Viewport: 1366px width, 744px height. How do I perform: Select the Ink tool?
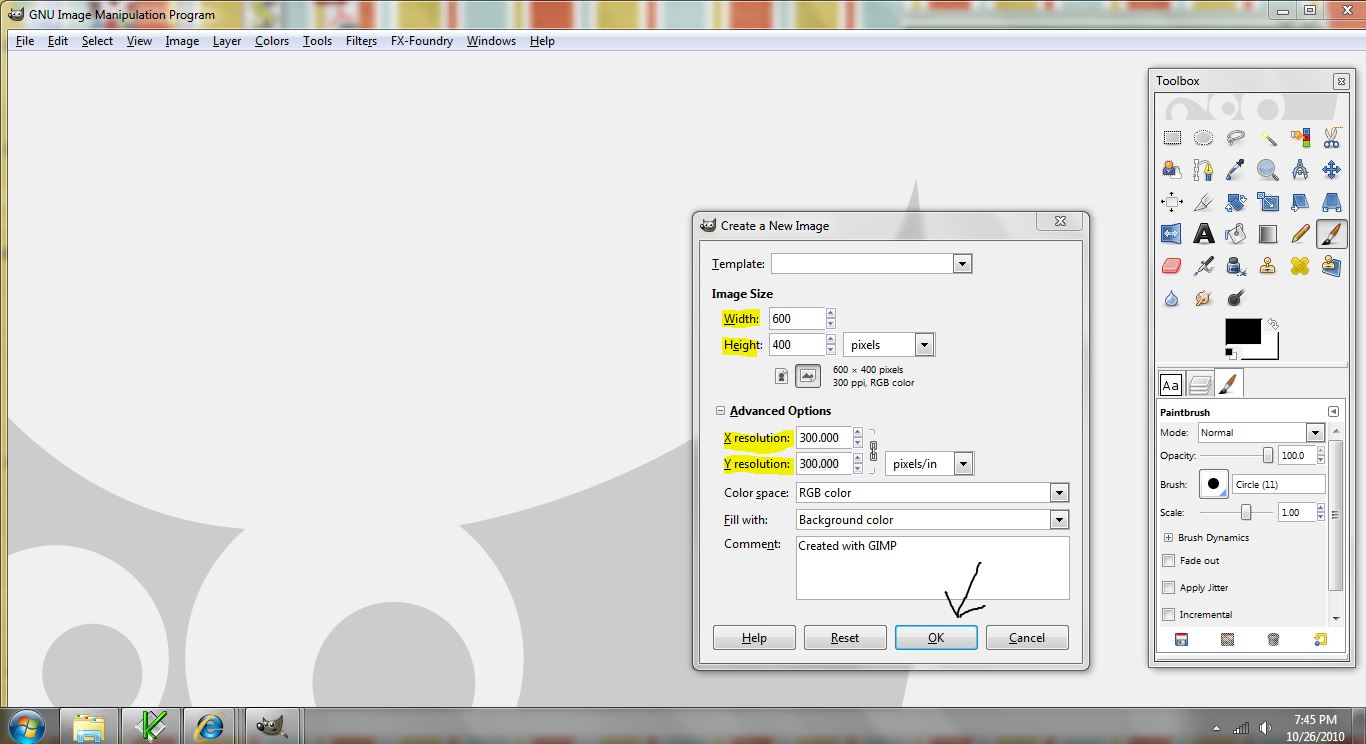1236,266
